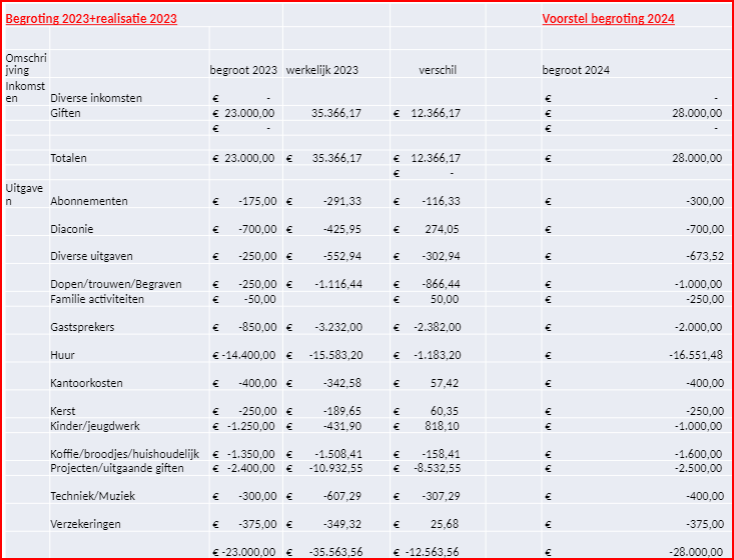The width and height of the screenshot is (734, 560).
Task: Click the Huur 2024 budget value -16.551,48
Action: [x=694, y=355]
